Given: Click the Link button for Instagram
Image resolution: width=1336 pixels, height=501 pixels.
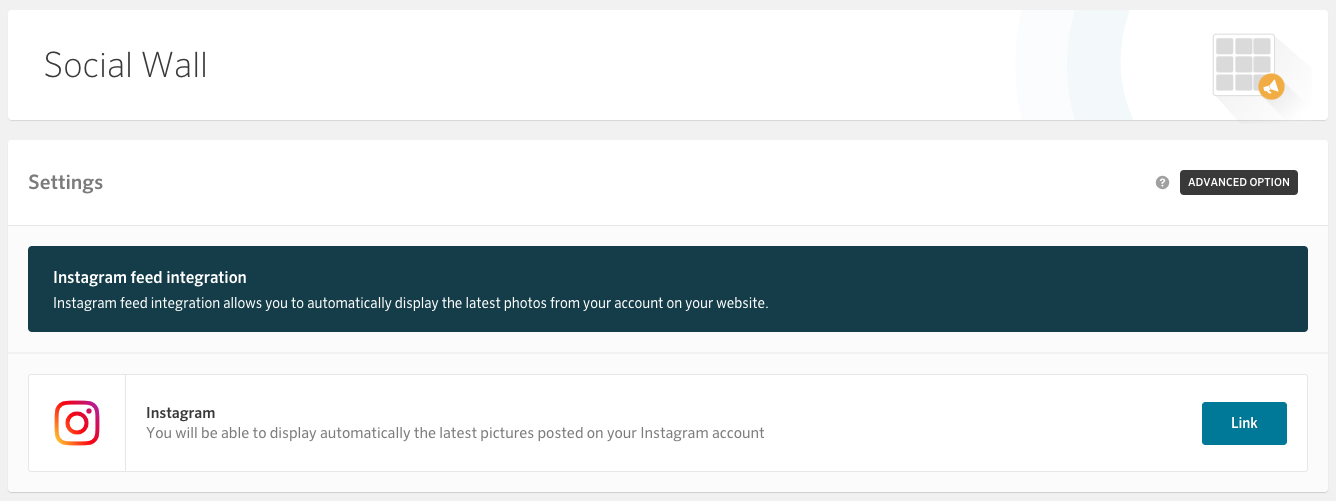Looking at the screenshot, I should click(x=1244, y=423).
